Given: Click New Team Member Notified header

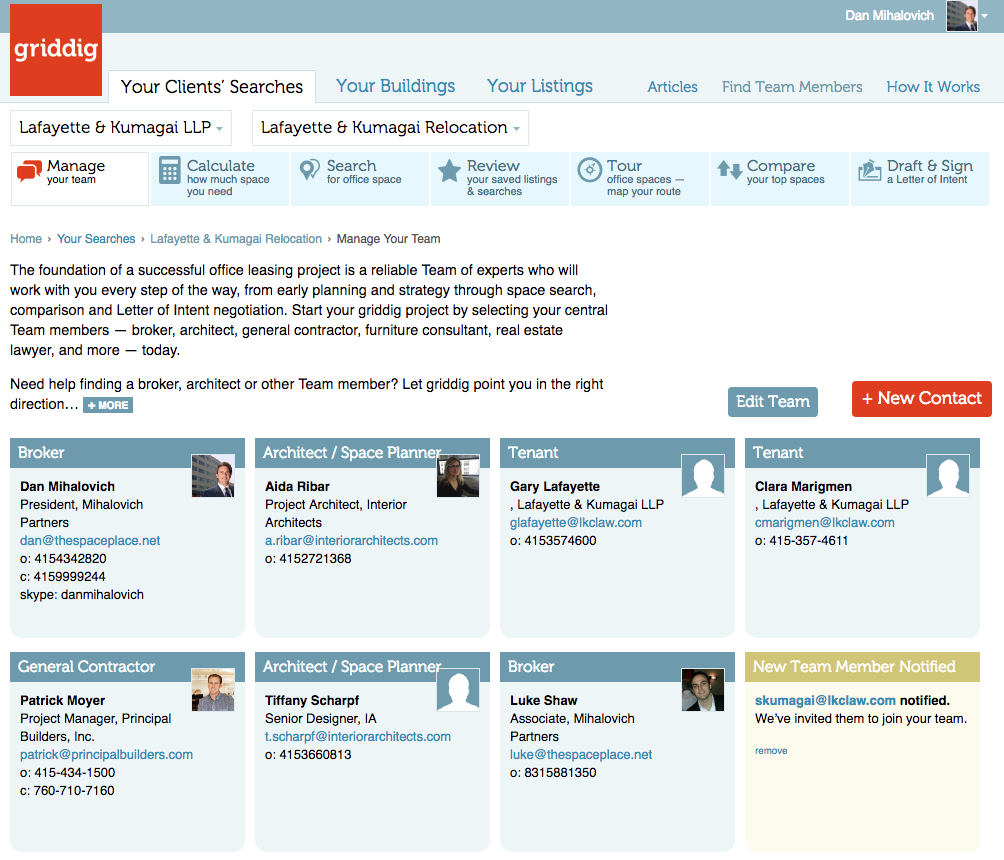Looking at the screenshot, I should pyautogui.click(x=862, y=667).
